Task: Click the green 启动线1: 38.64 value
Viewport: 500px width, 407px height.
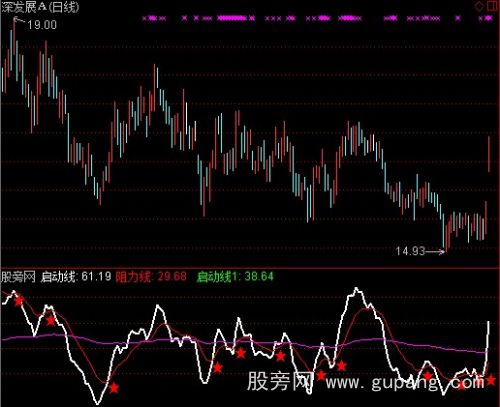Action: (x=235, y=277)
